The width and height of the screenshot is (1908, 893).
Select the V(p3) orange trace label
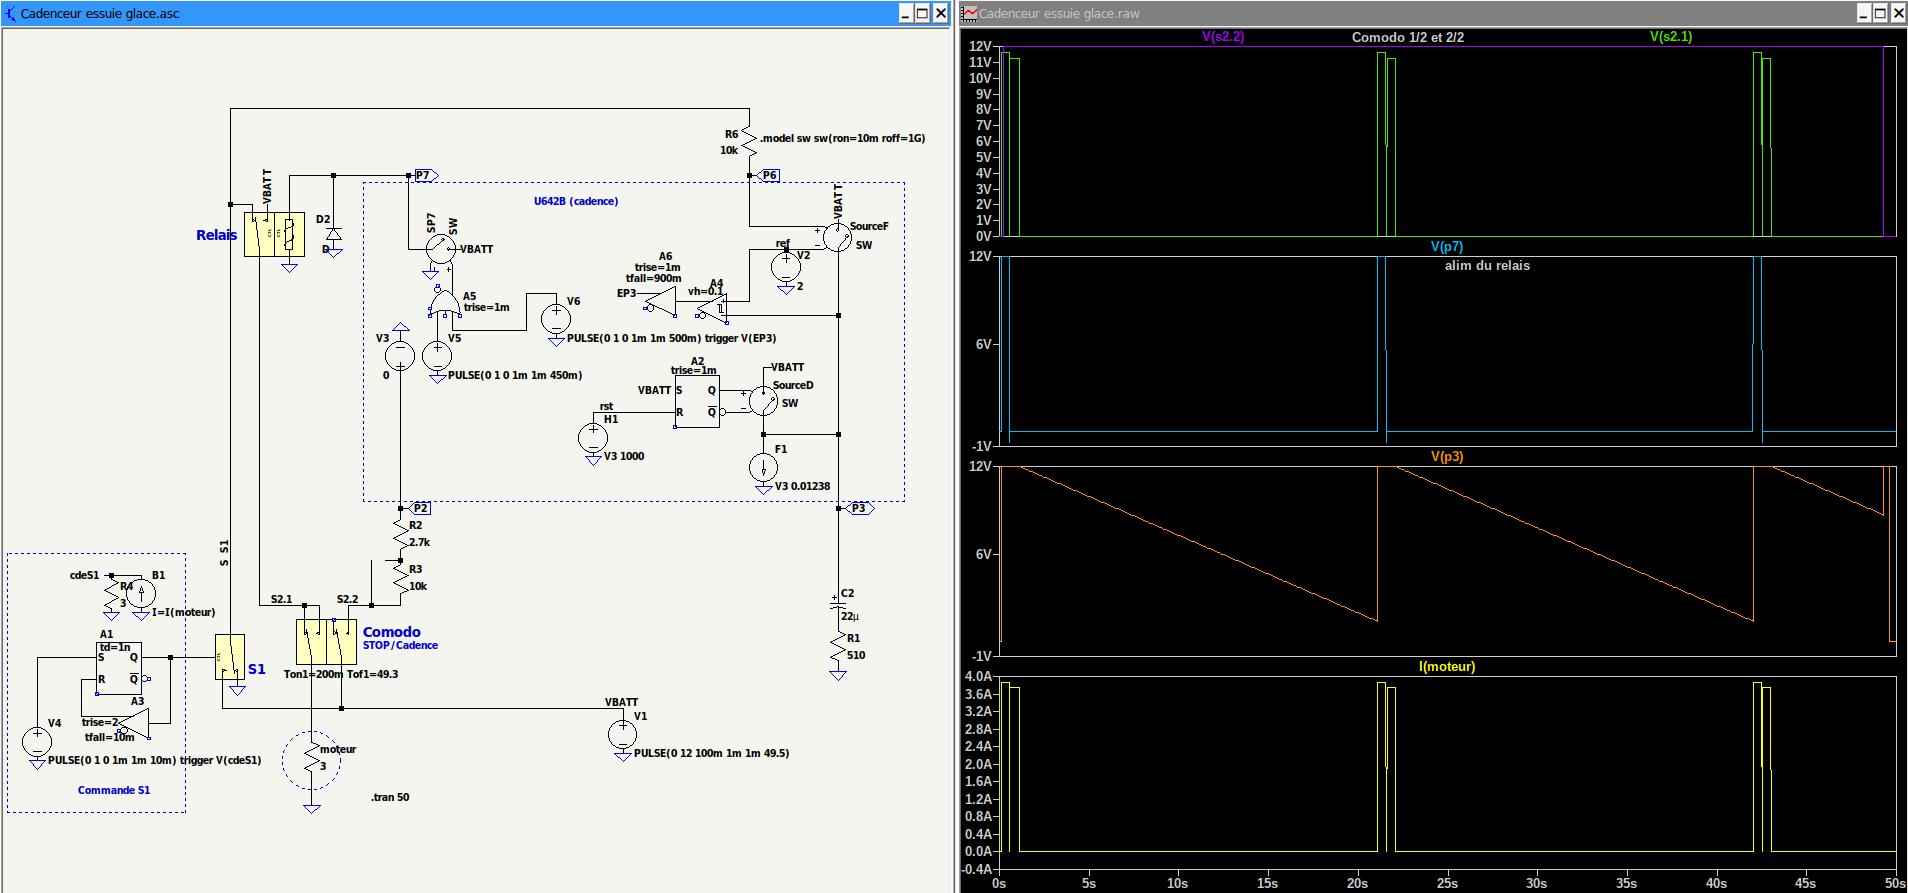point(1446,457)
